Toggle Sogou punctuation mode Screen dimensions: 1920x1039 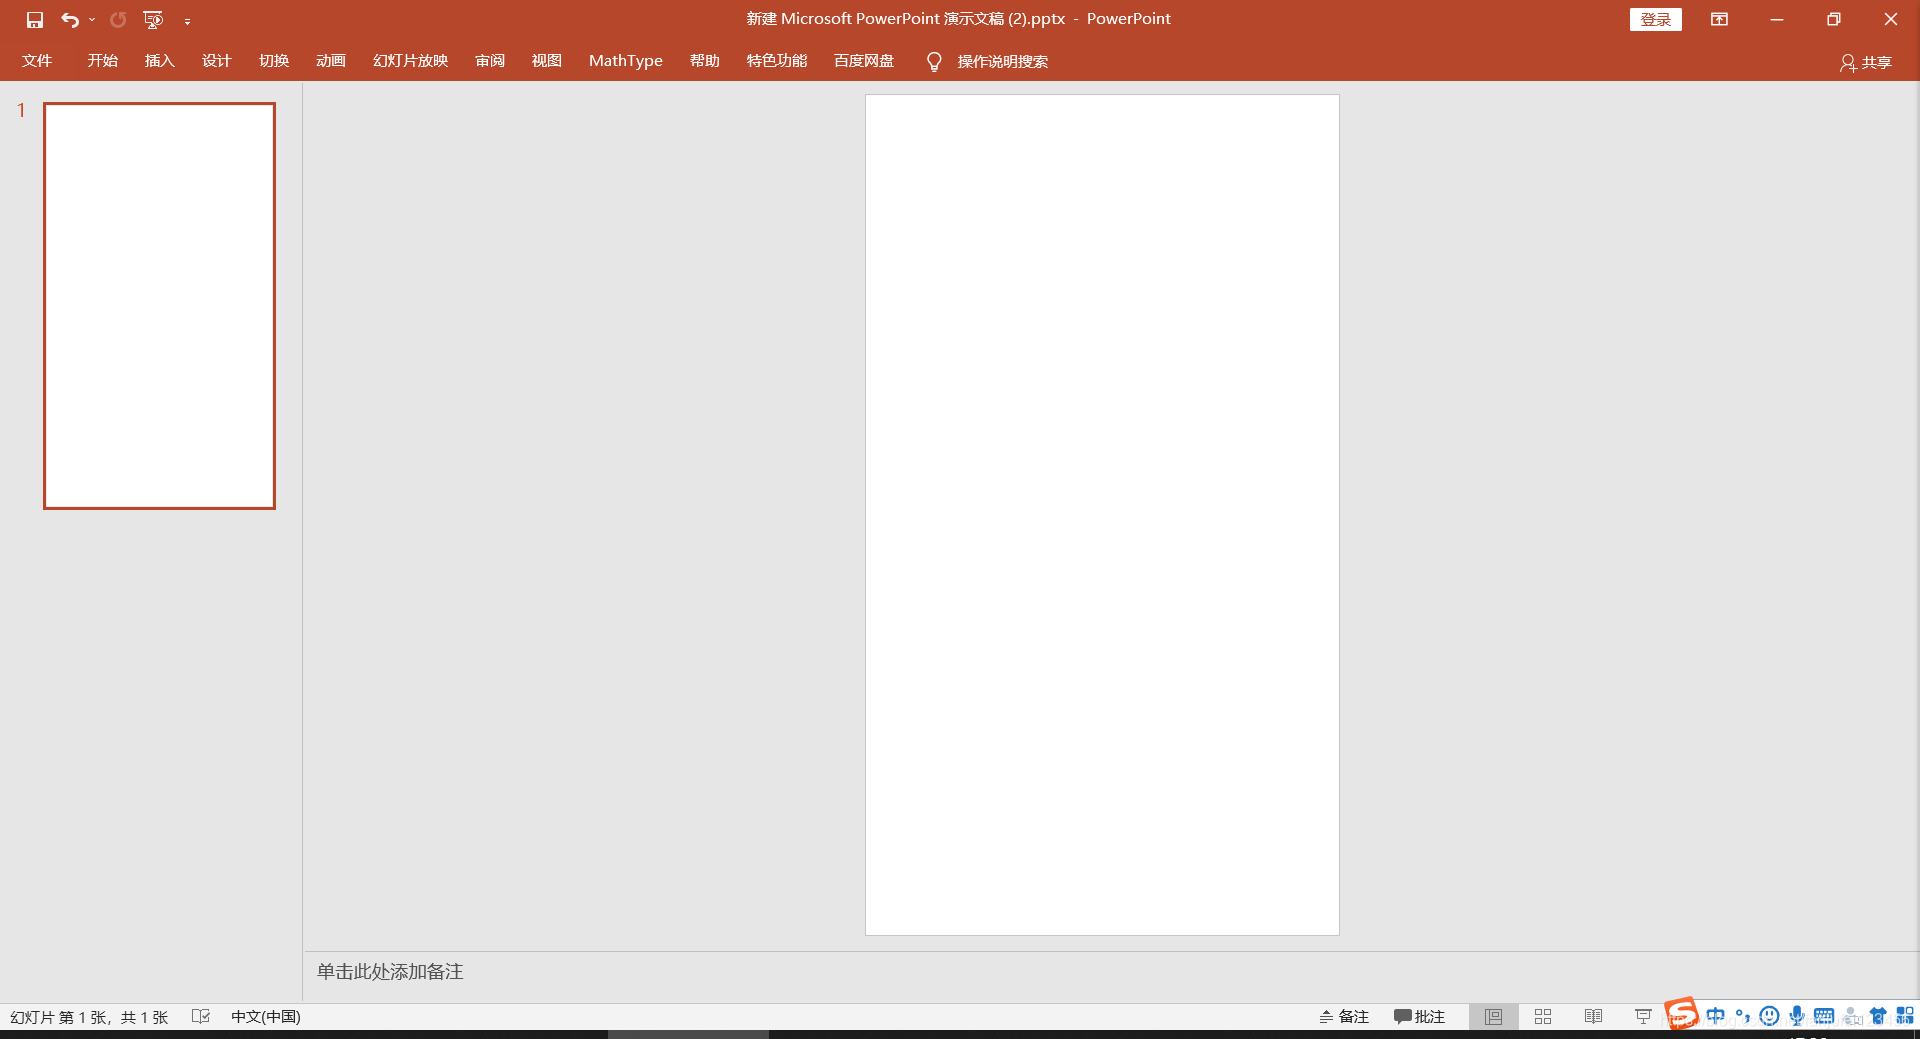pyautogui.click(x=1743, y=1016)
